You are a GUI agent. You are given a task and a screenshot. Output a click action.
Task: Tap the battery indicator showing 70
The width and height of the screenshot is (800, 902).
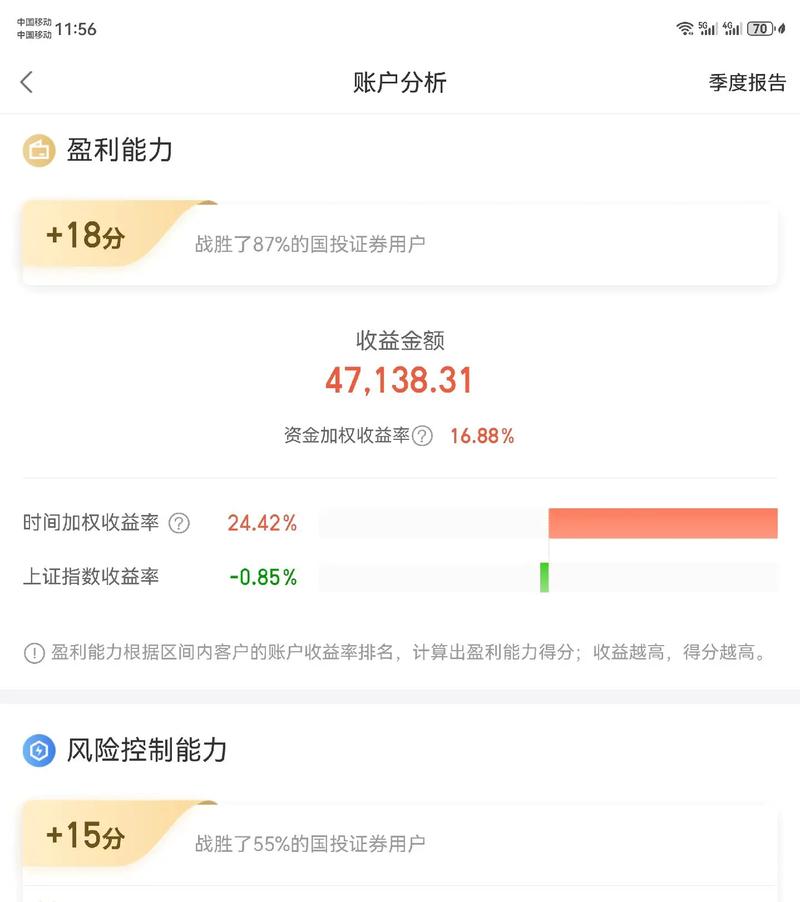[762, 29]
